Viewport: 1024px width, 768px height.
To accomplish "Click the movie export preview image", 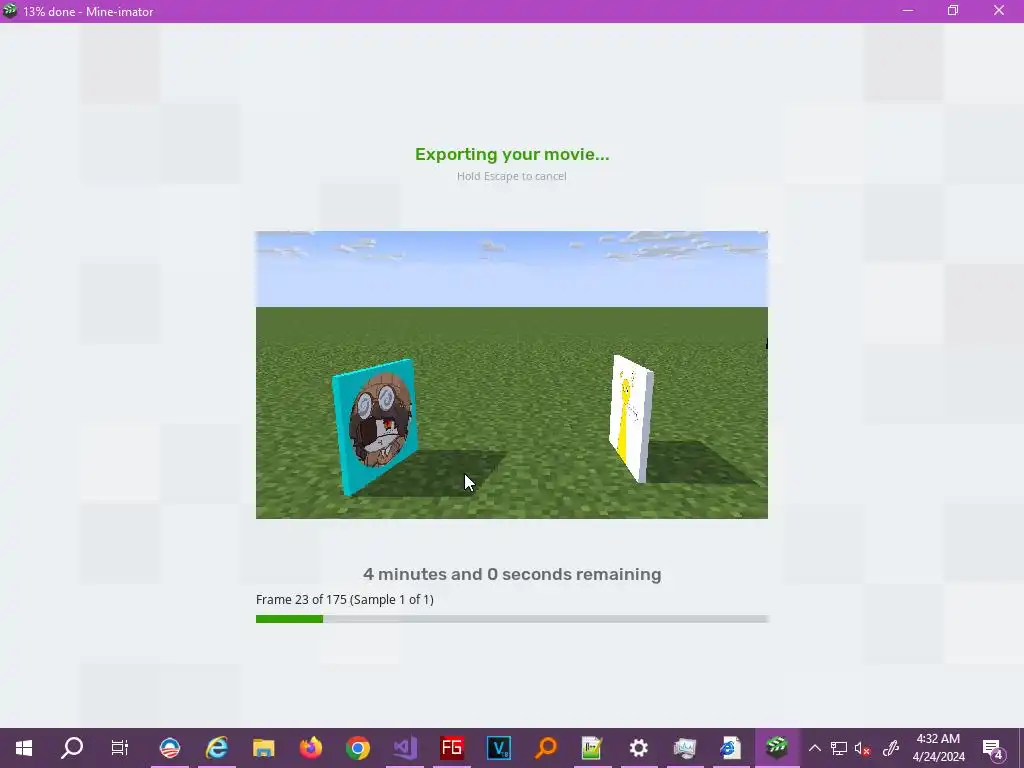I will (x=512, y=375).
